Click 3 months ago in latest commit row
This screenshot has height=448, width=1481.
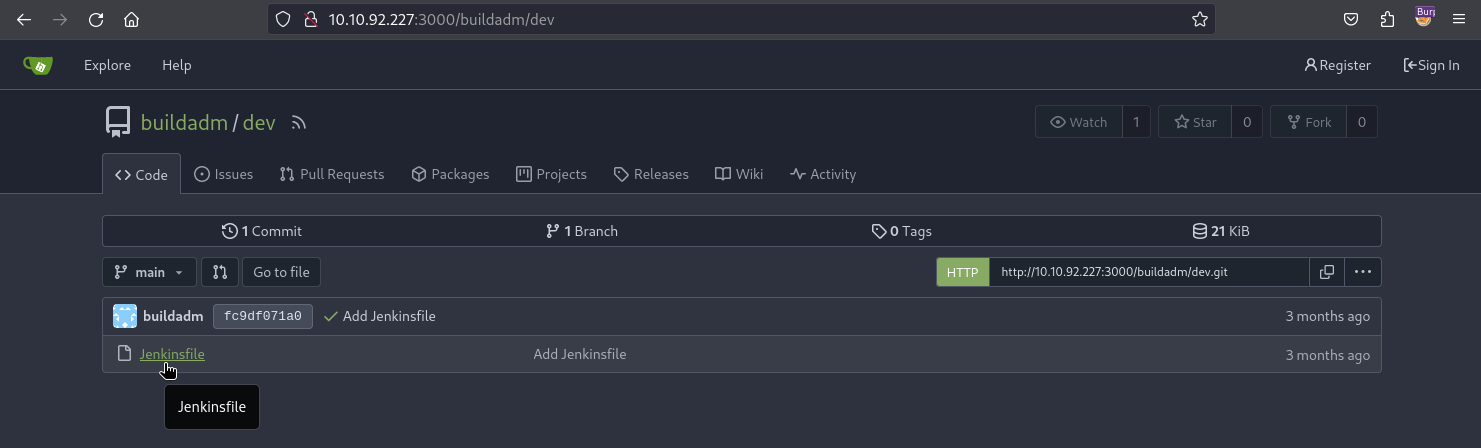coord(1328,316)
